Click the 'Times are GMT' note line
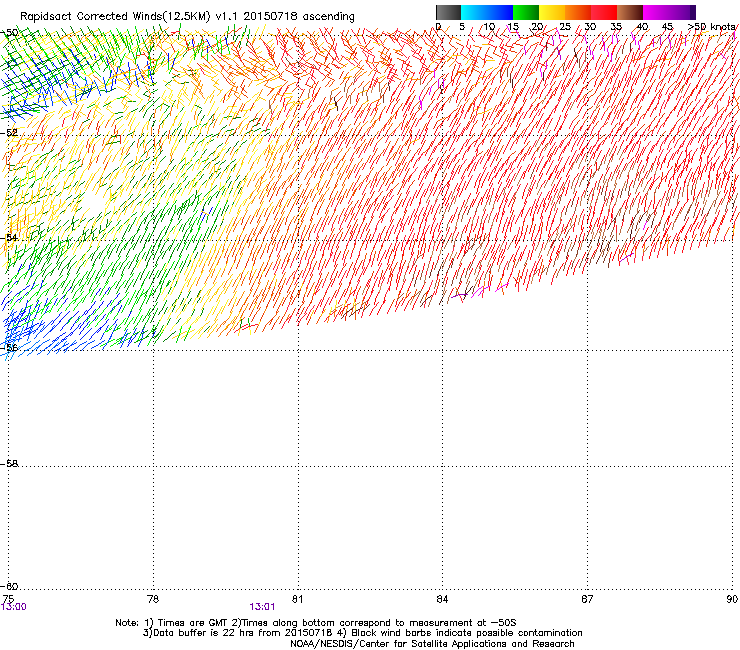Screen dimensions: 740x650 (316, 623)
